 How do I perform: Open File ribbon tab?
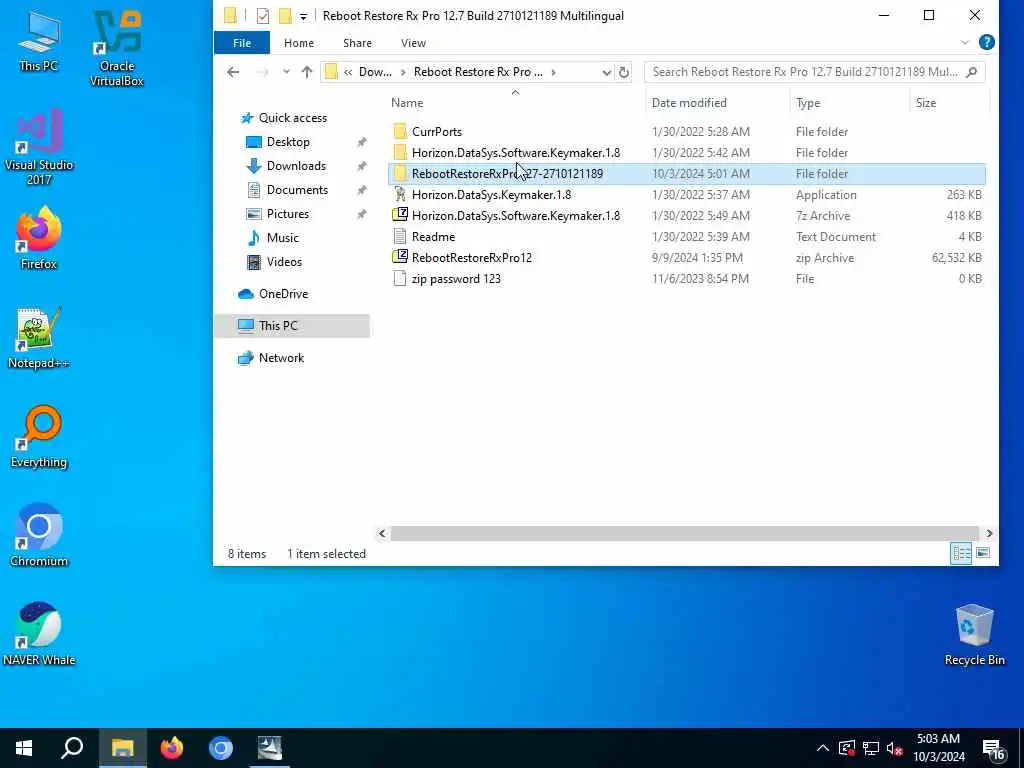point(242,43)
